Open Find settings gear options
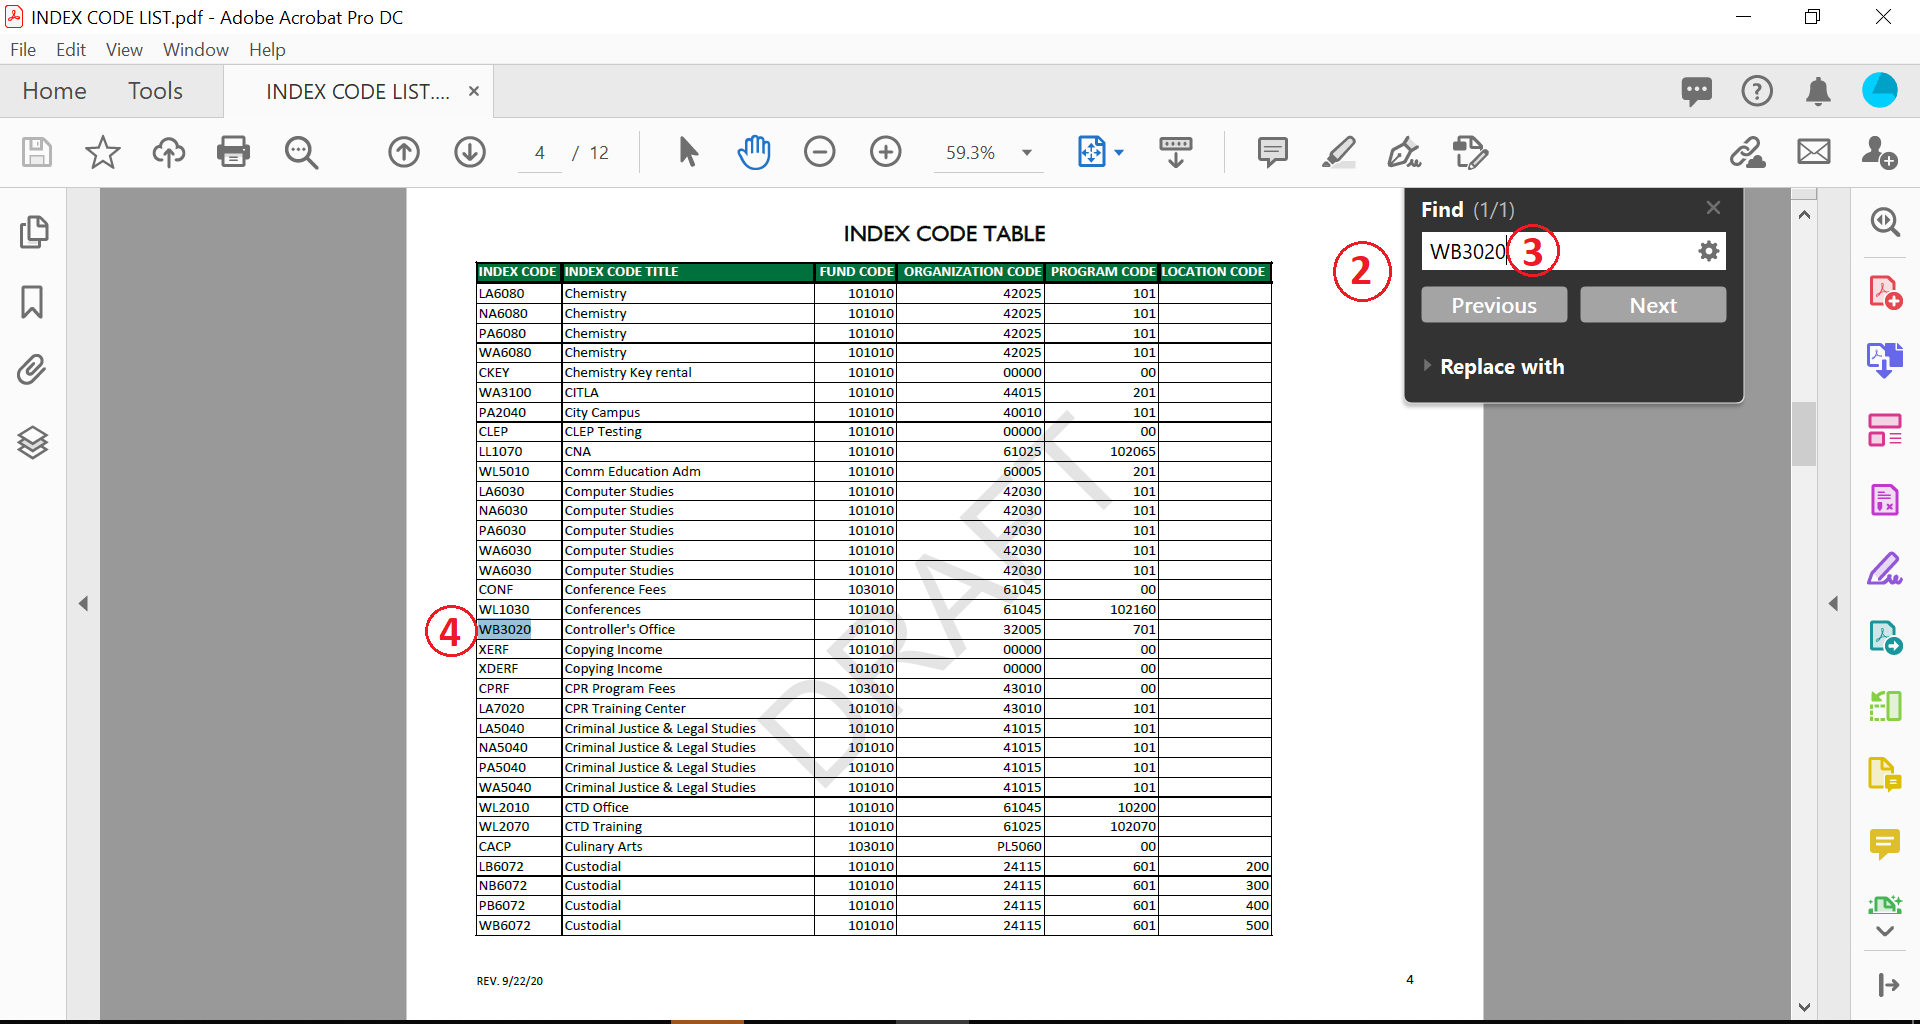 pyautogui.click(x=1708, y=251)
